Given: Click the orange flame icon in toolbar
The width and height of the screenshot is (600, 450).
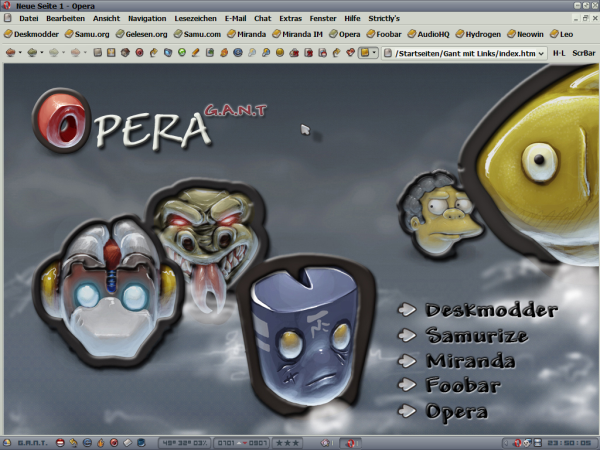Looking at the screenshot, I should point(224,53).
